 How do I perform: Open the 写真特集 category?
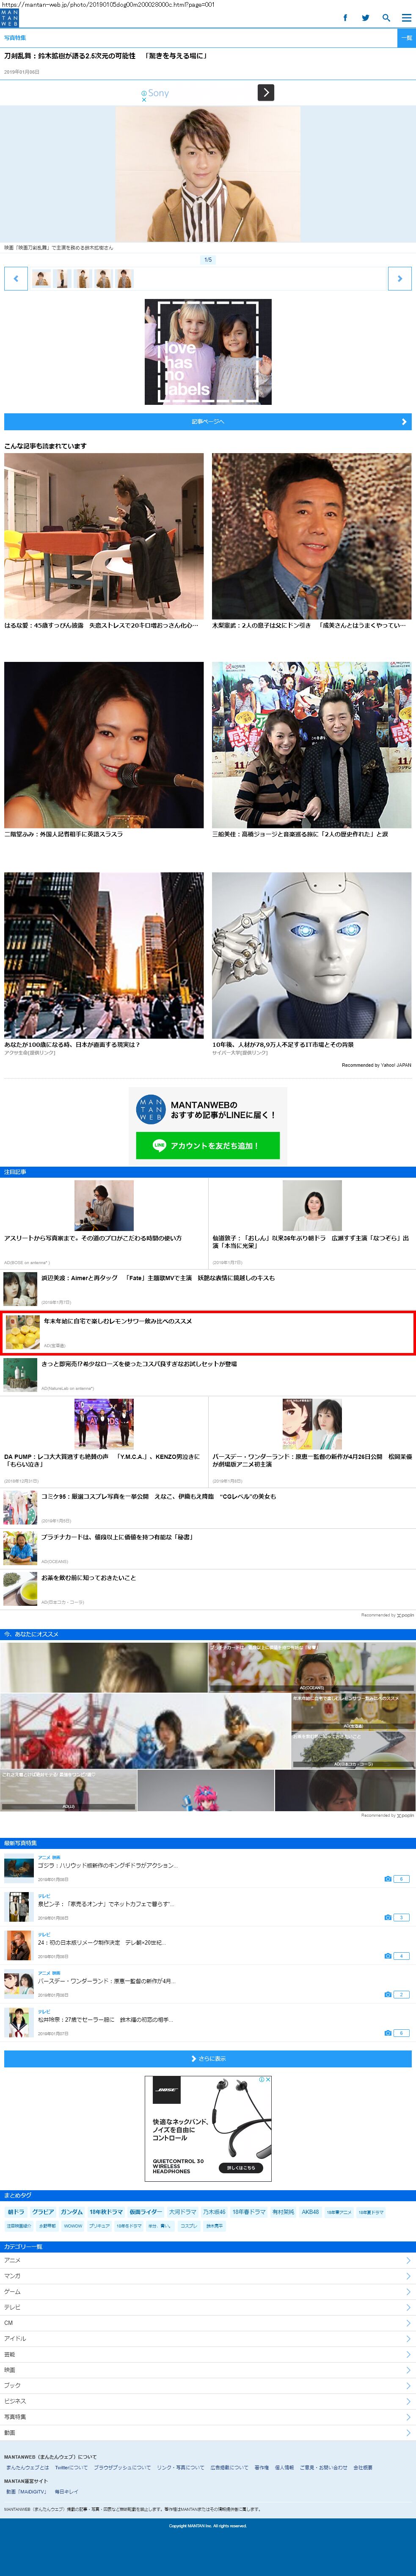[x=208, y=2417]
